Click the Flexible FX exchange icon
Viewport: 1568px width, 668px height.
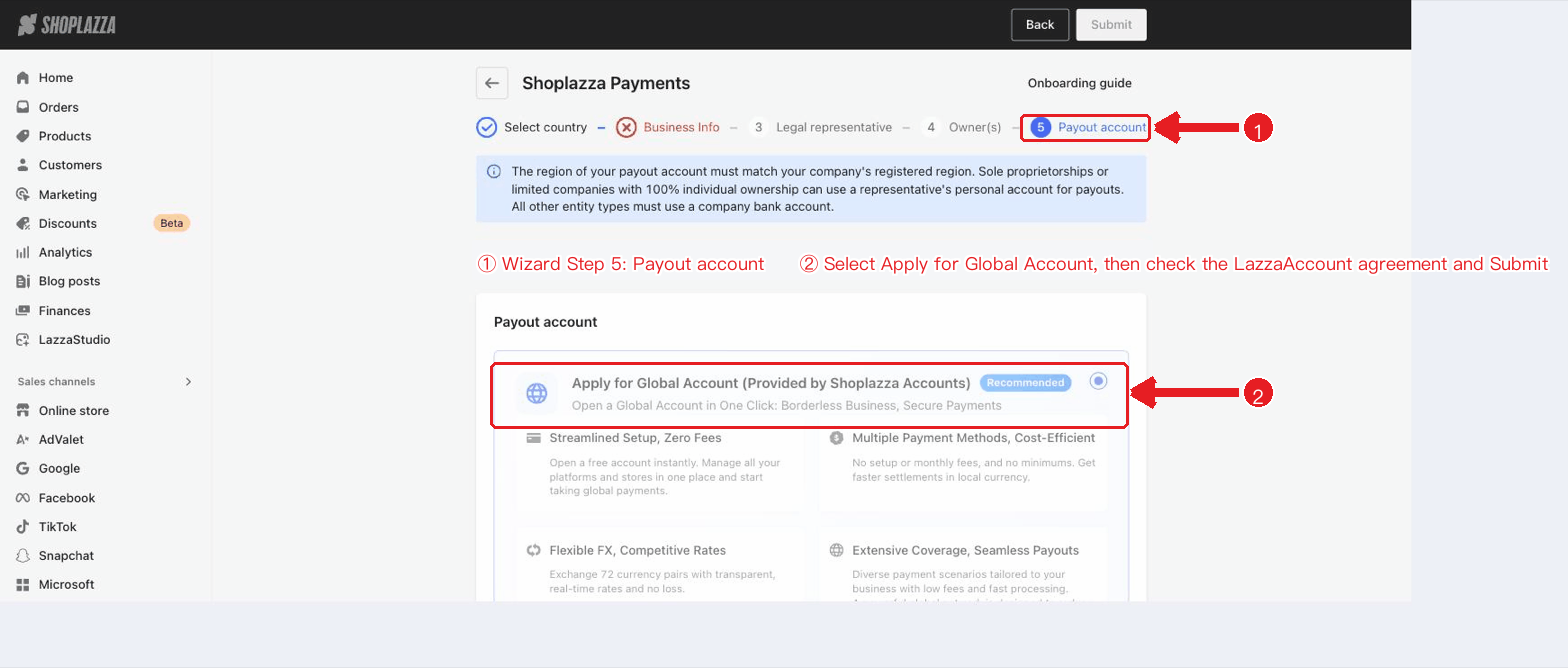point(534,550)
